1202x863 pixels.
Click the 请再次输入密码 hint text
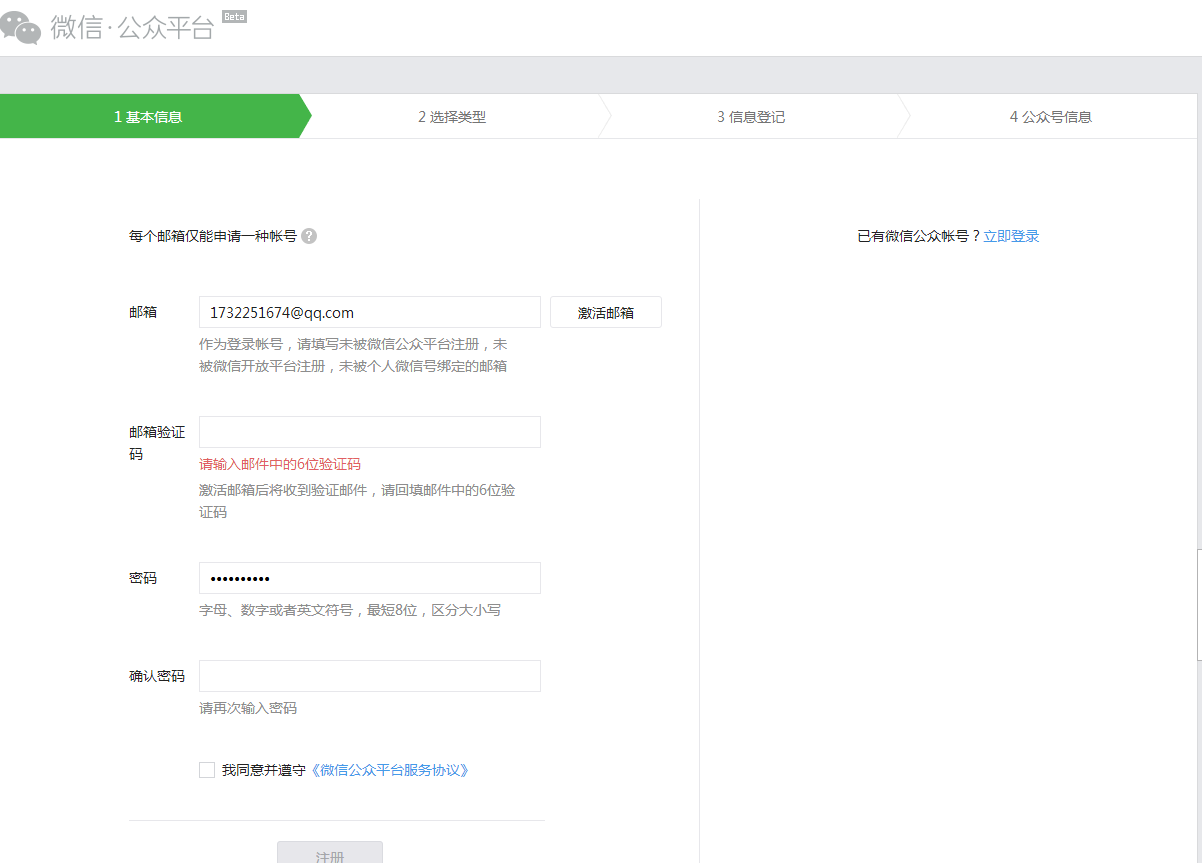[248, 708]
